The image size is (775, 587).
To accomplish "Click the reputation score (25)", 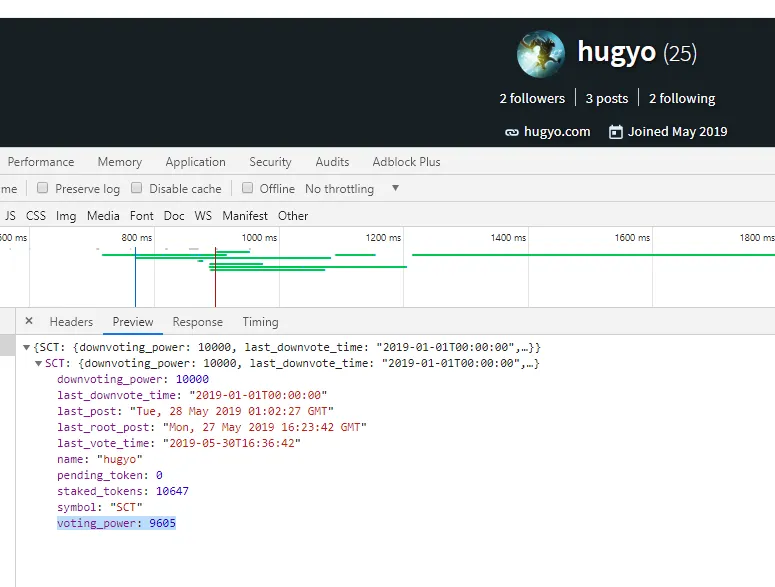I will 680,53.
